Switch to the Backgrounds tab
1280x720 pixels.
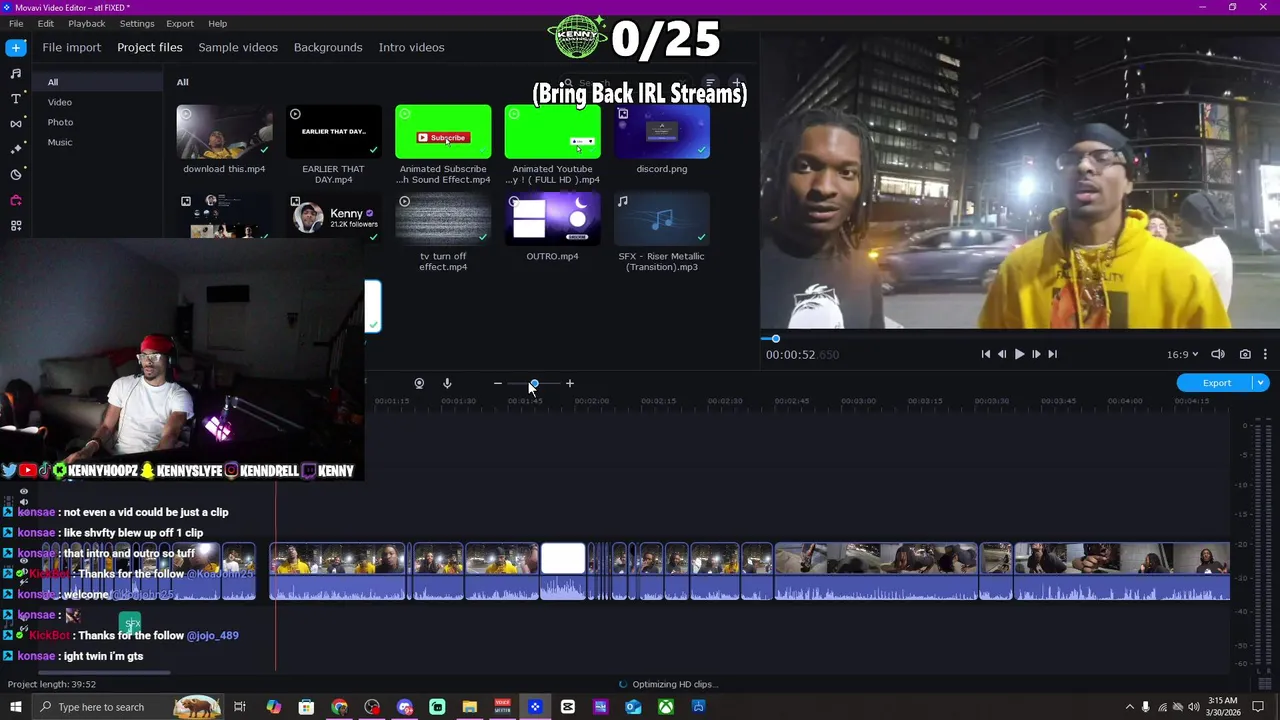tap(328, 47)
